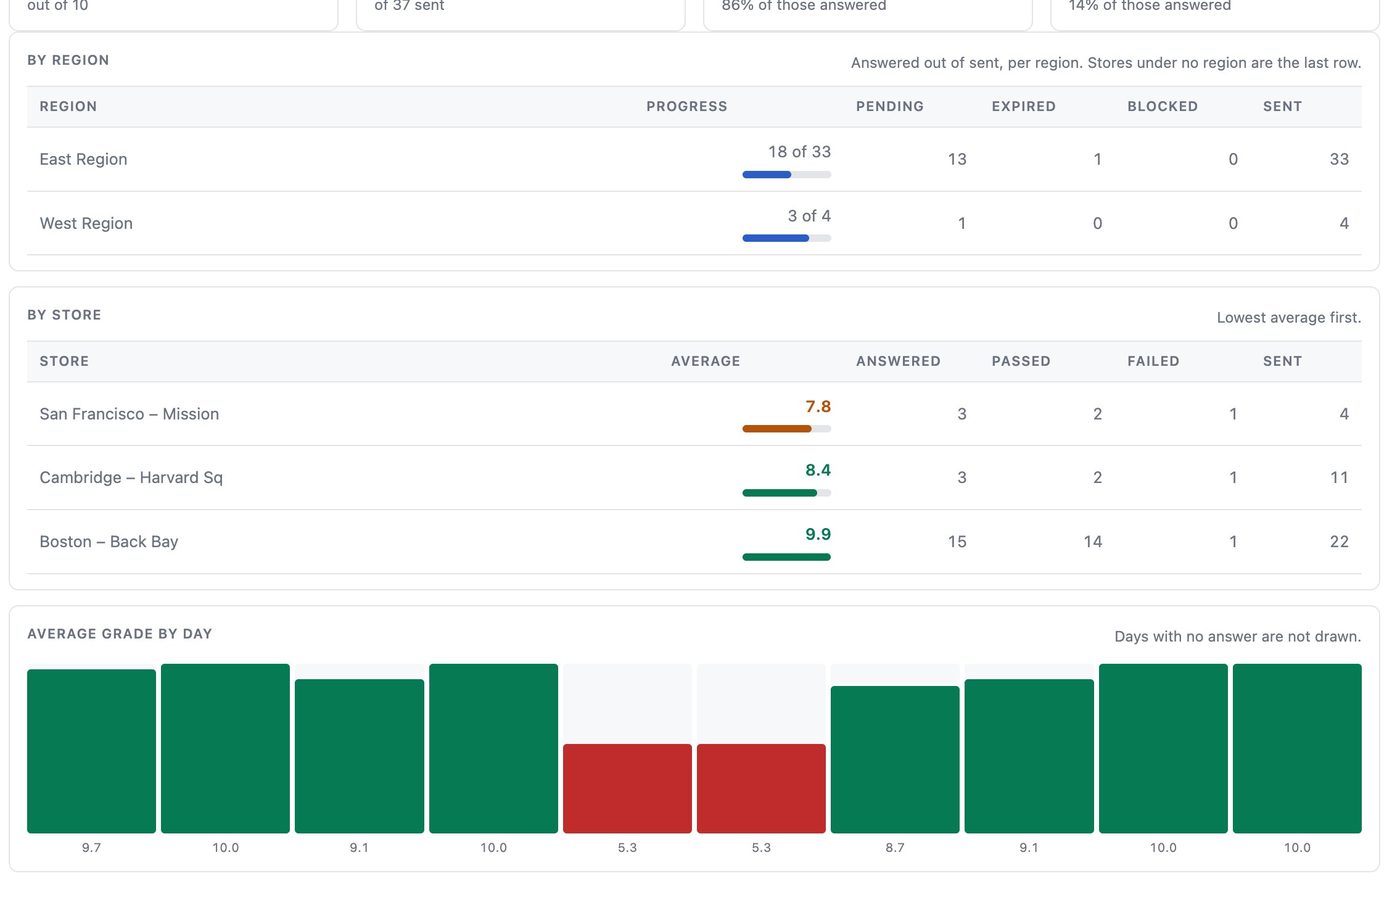The width and height of the screenshot is (1400, 913).
Task: Click the 9.9 average score
Action: coord(818,534)
